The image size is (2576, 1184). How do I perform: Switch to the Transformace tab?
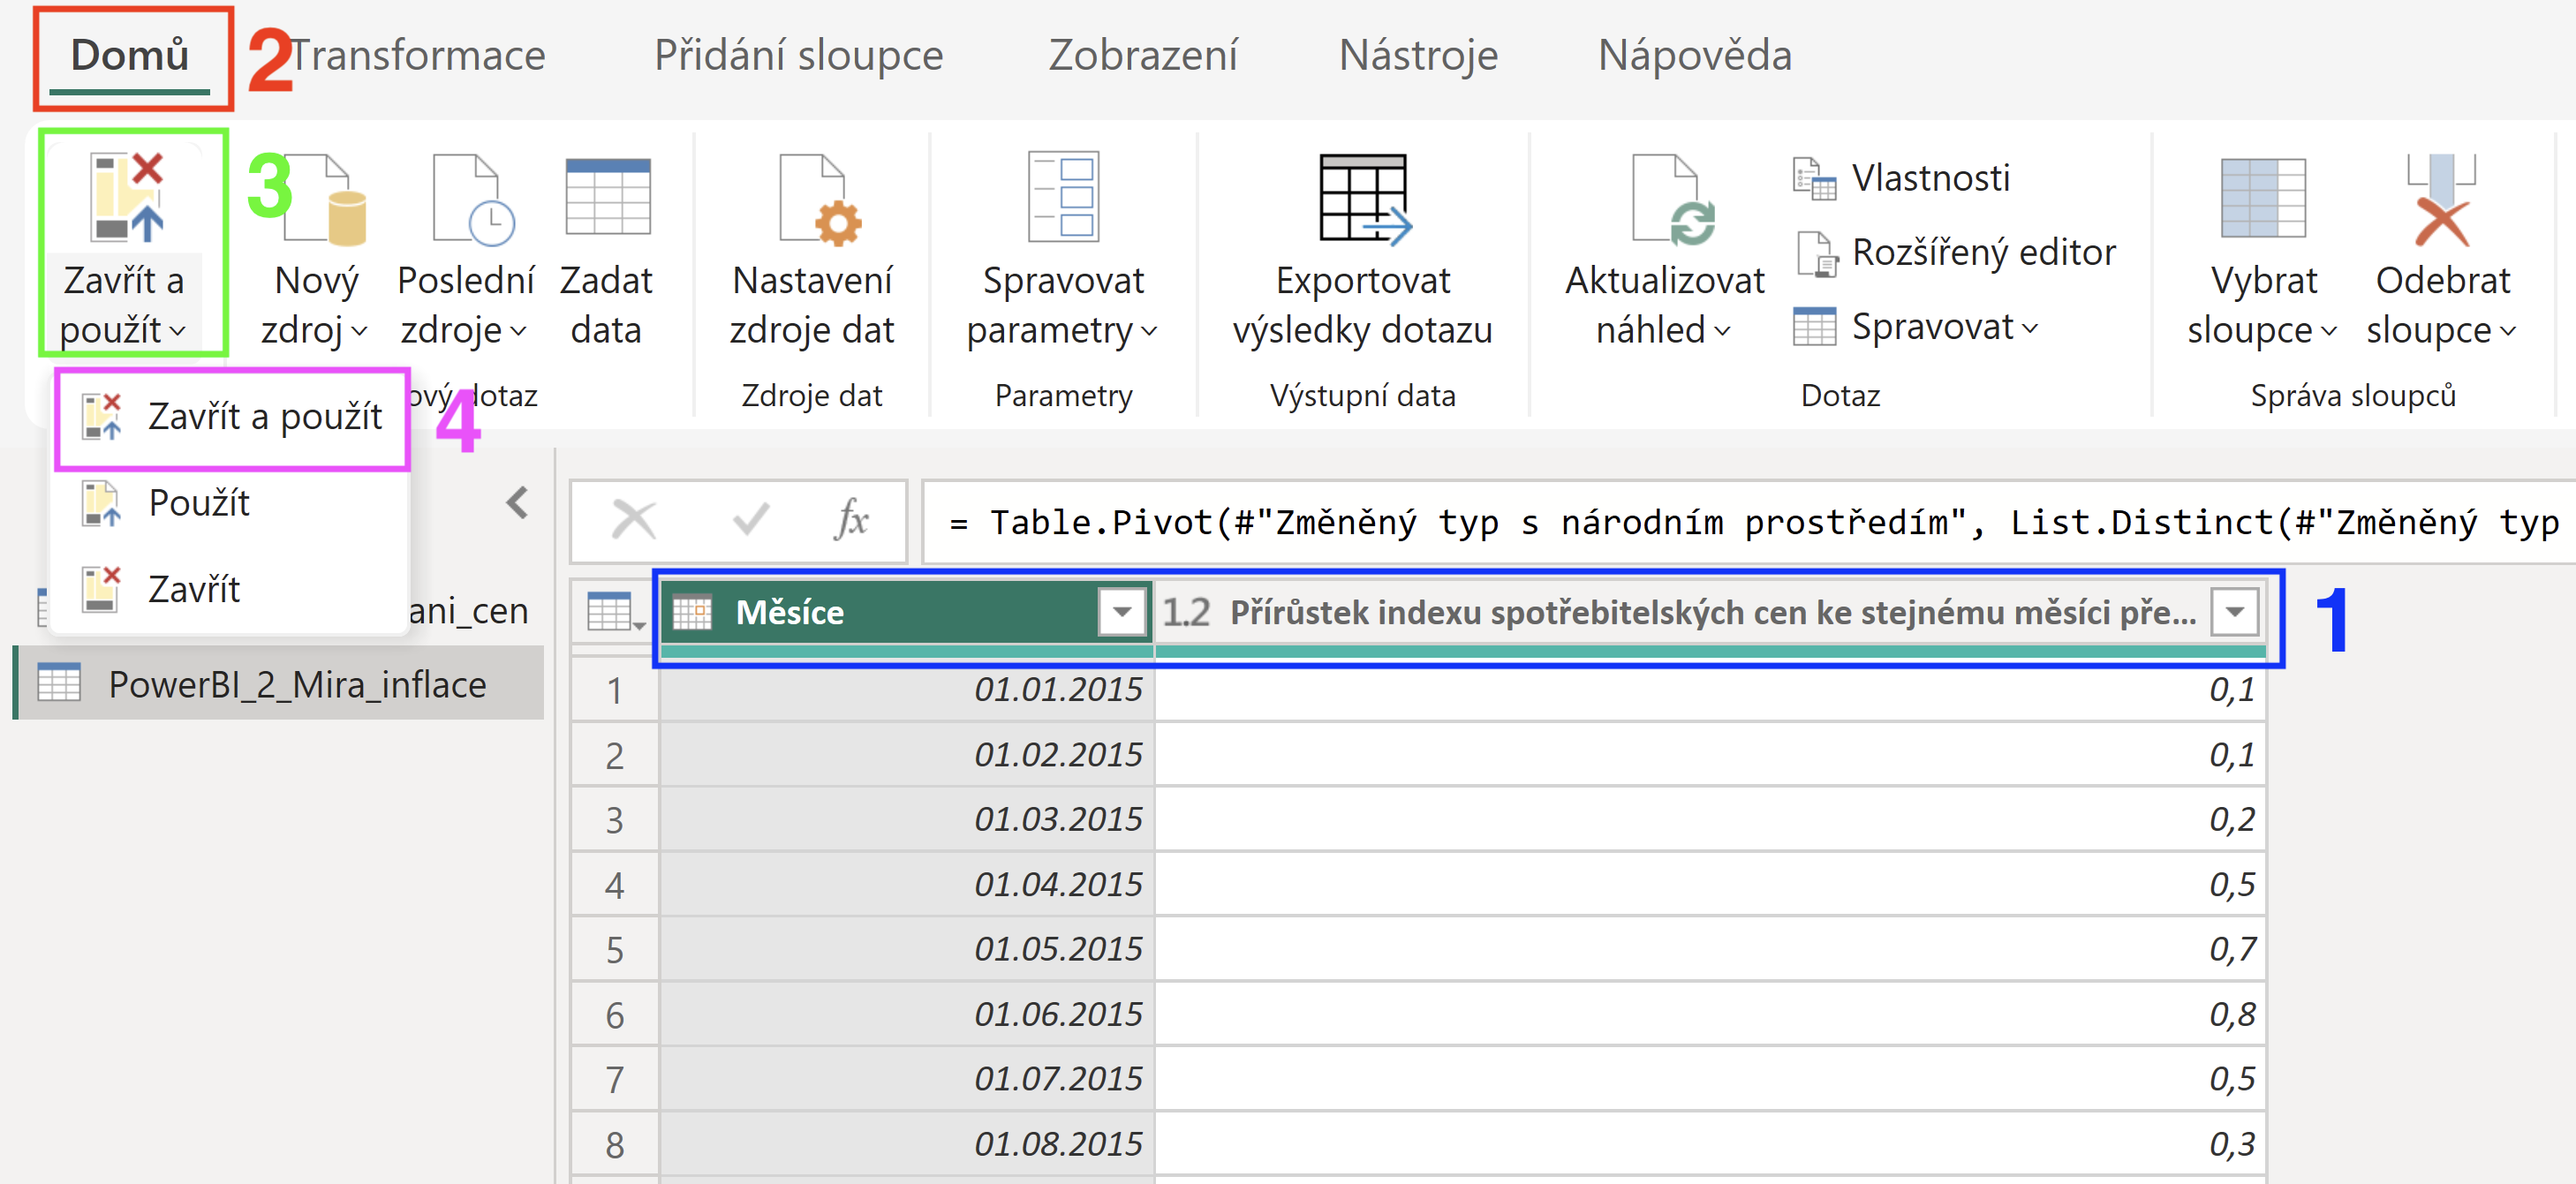418,55
